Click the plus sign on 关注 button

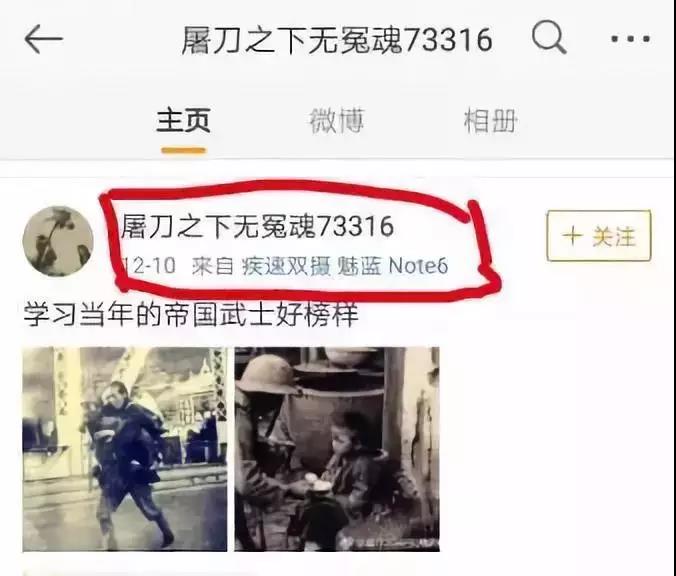click(573, 236)
